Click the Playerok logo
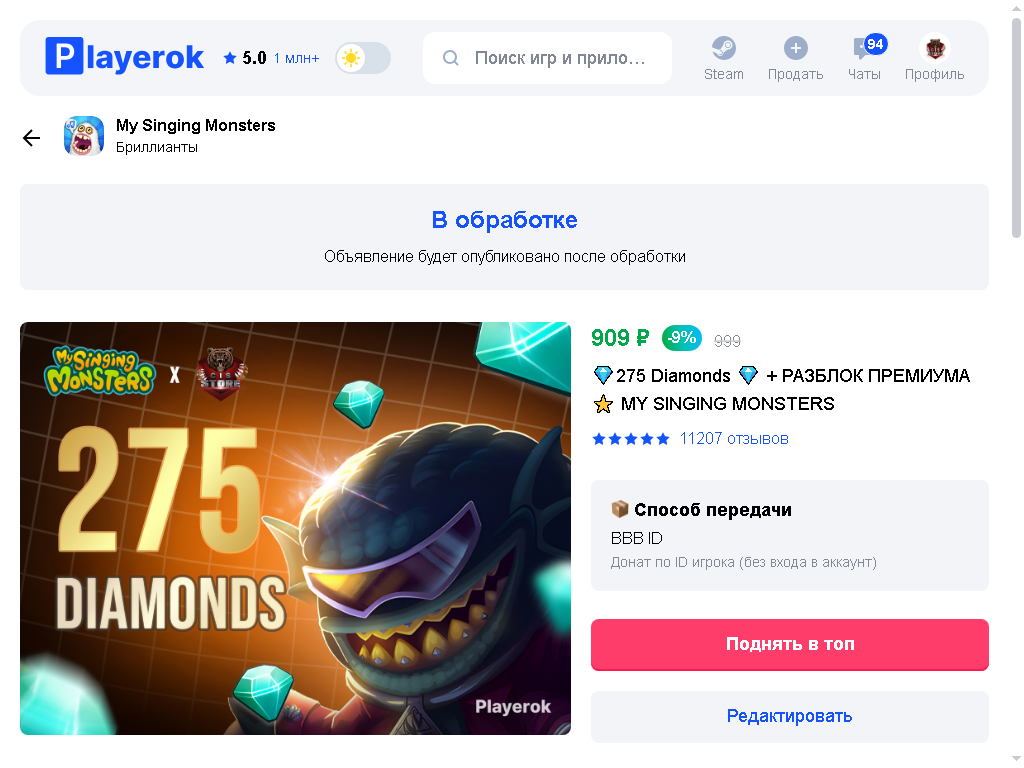This screenshot has height=768, width=1024. click(x=124, y=57)
